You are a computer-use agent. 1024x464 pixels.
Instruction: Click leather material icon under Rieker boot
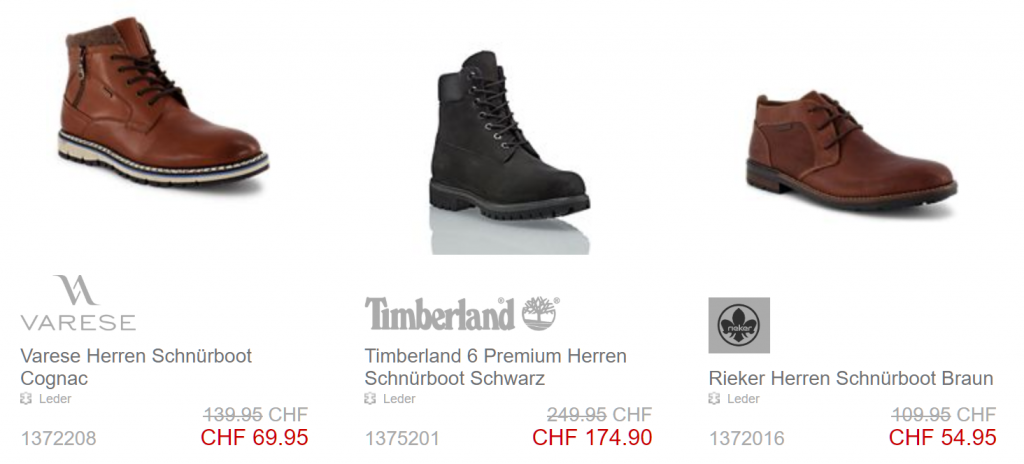[x=714, y=399]
